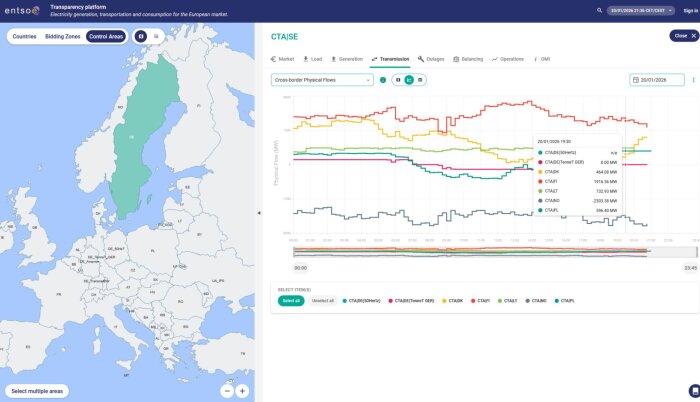This screenshot has width=700, height=402.
Task: Switch to map view icon beside Control Areas
Action: 141,36
